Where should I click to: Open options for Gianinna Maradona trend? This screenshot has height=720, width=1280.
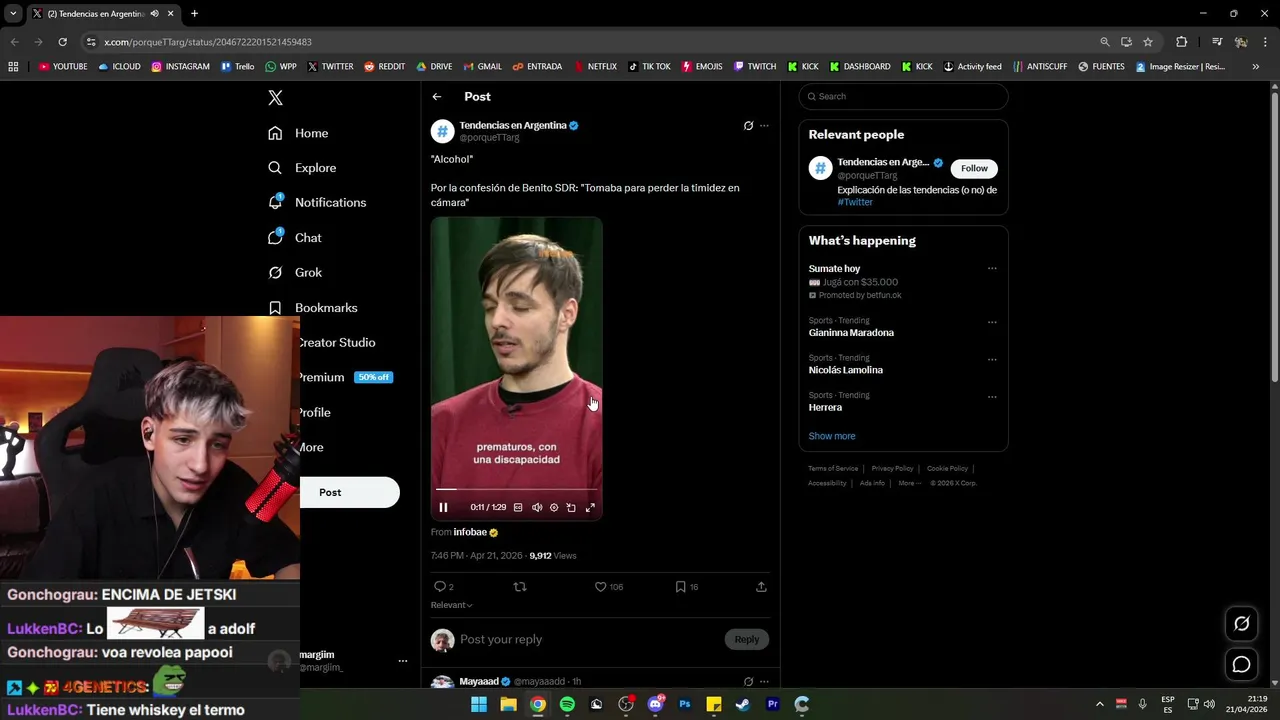pos(992,322)
